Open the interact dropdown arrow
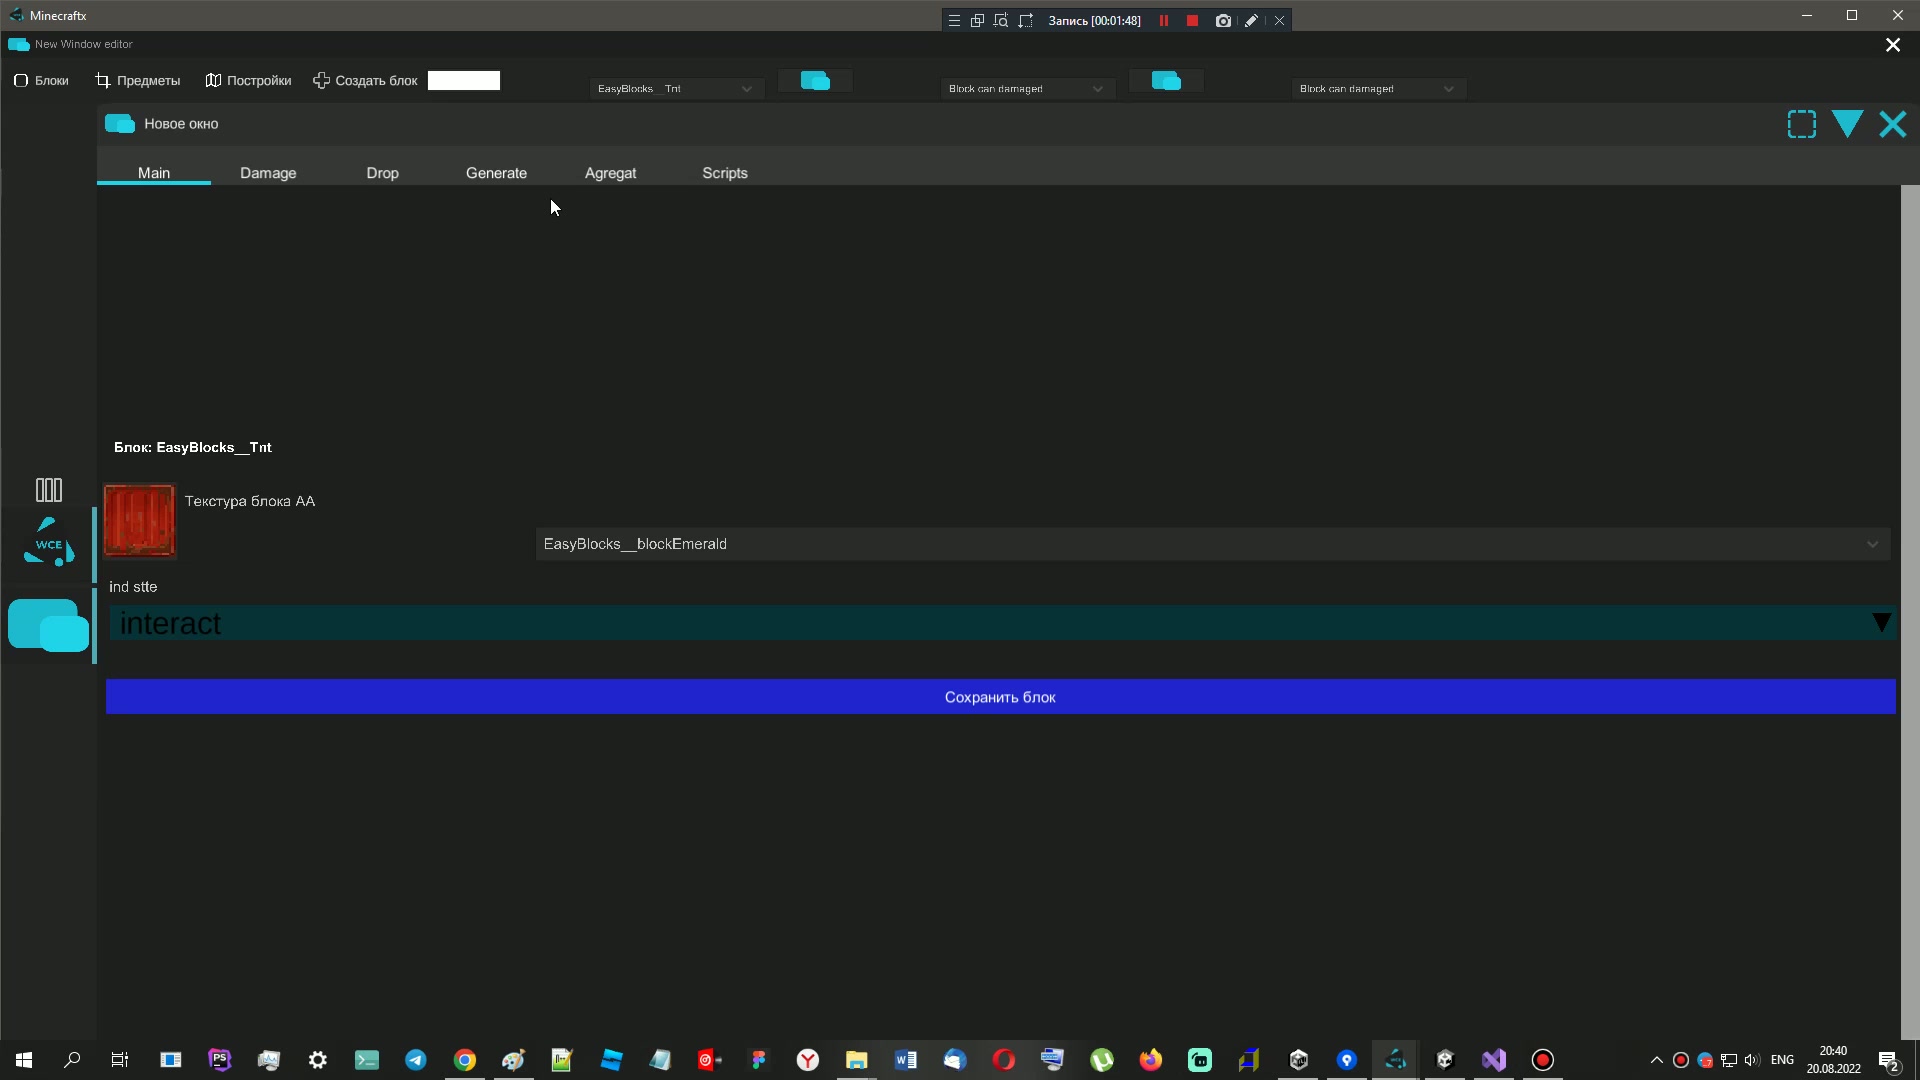 tap(1881, 623)
